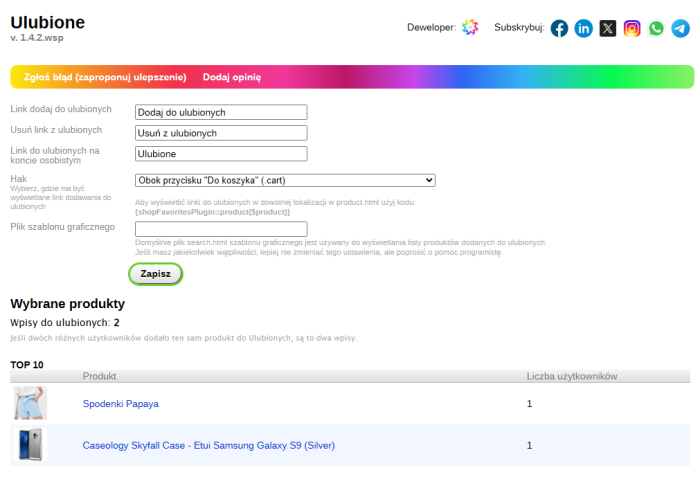Open the X (Twitter) icon
This screenshot has width=700, height=486.
pos(608,28)
